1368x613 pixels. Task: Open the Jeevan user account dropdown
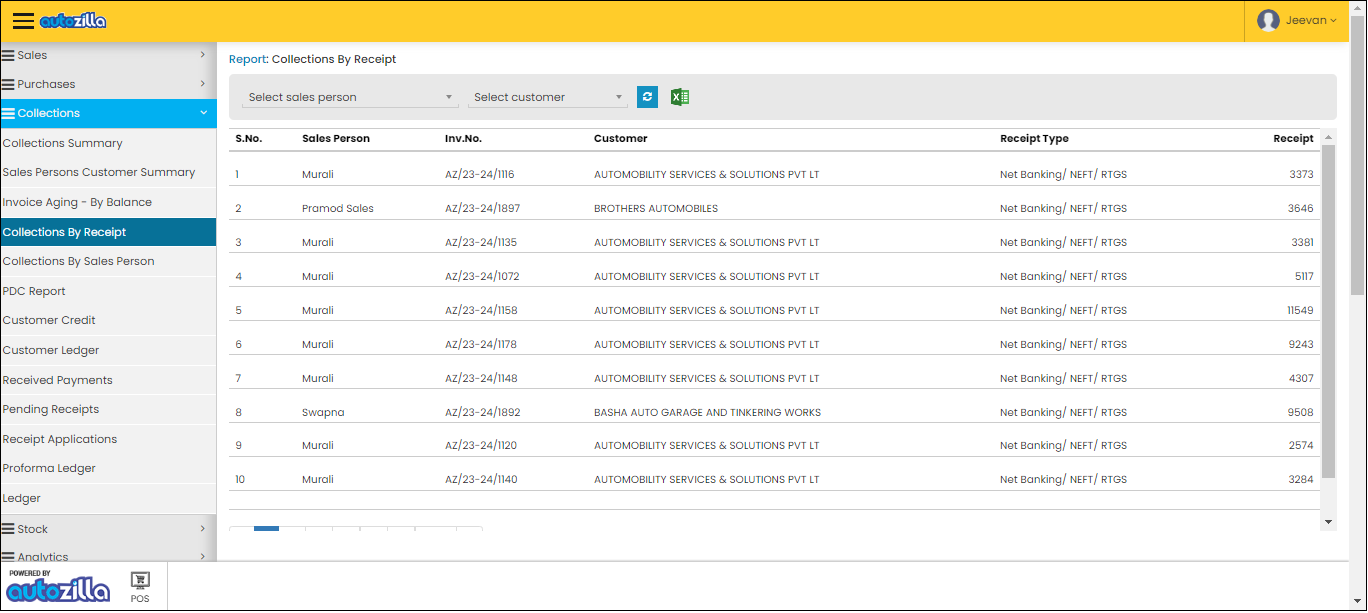pos(1297,21)
